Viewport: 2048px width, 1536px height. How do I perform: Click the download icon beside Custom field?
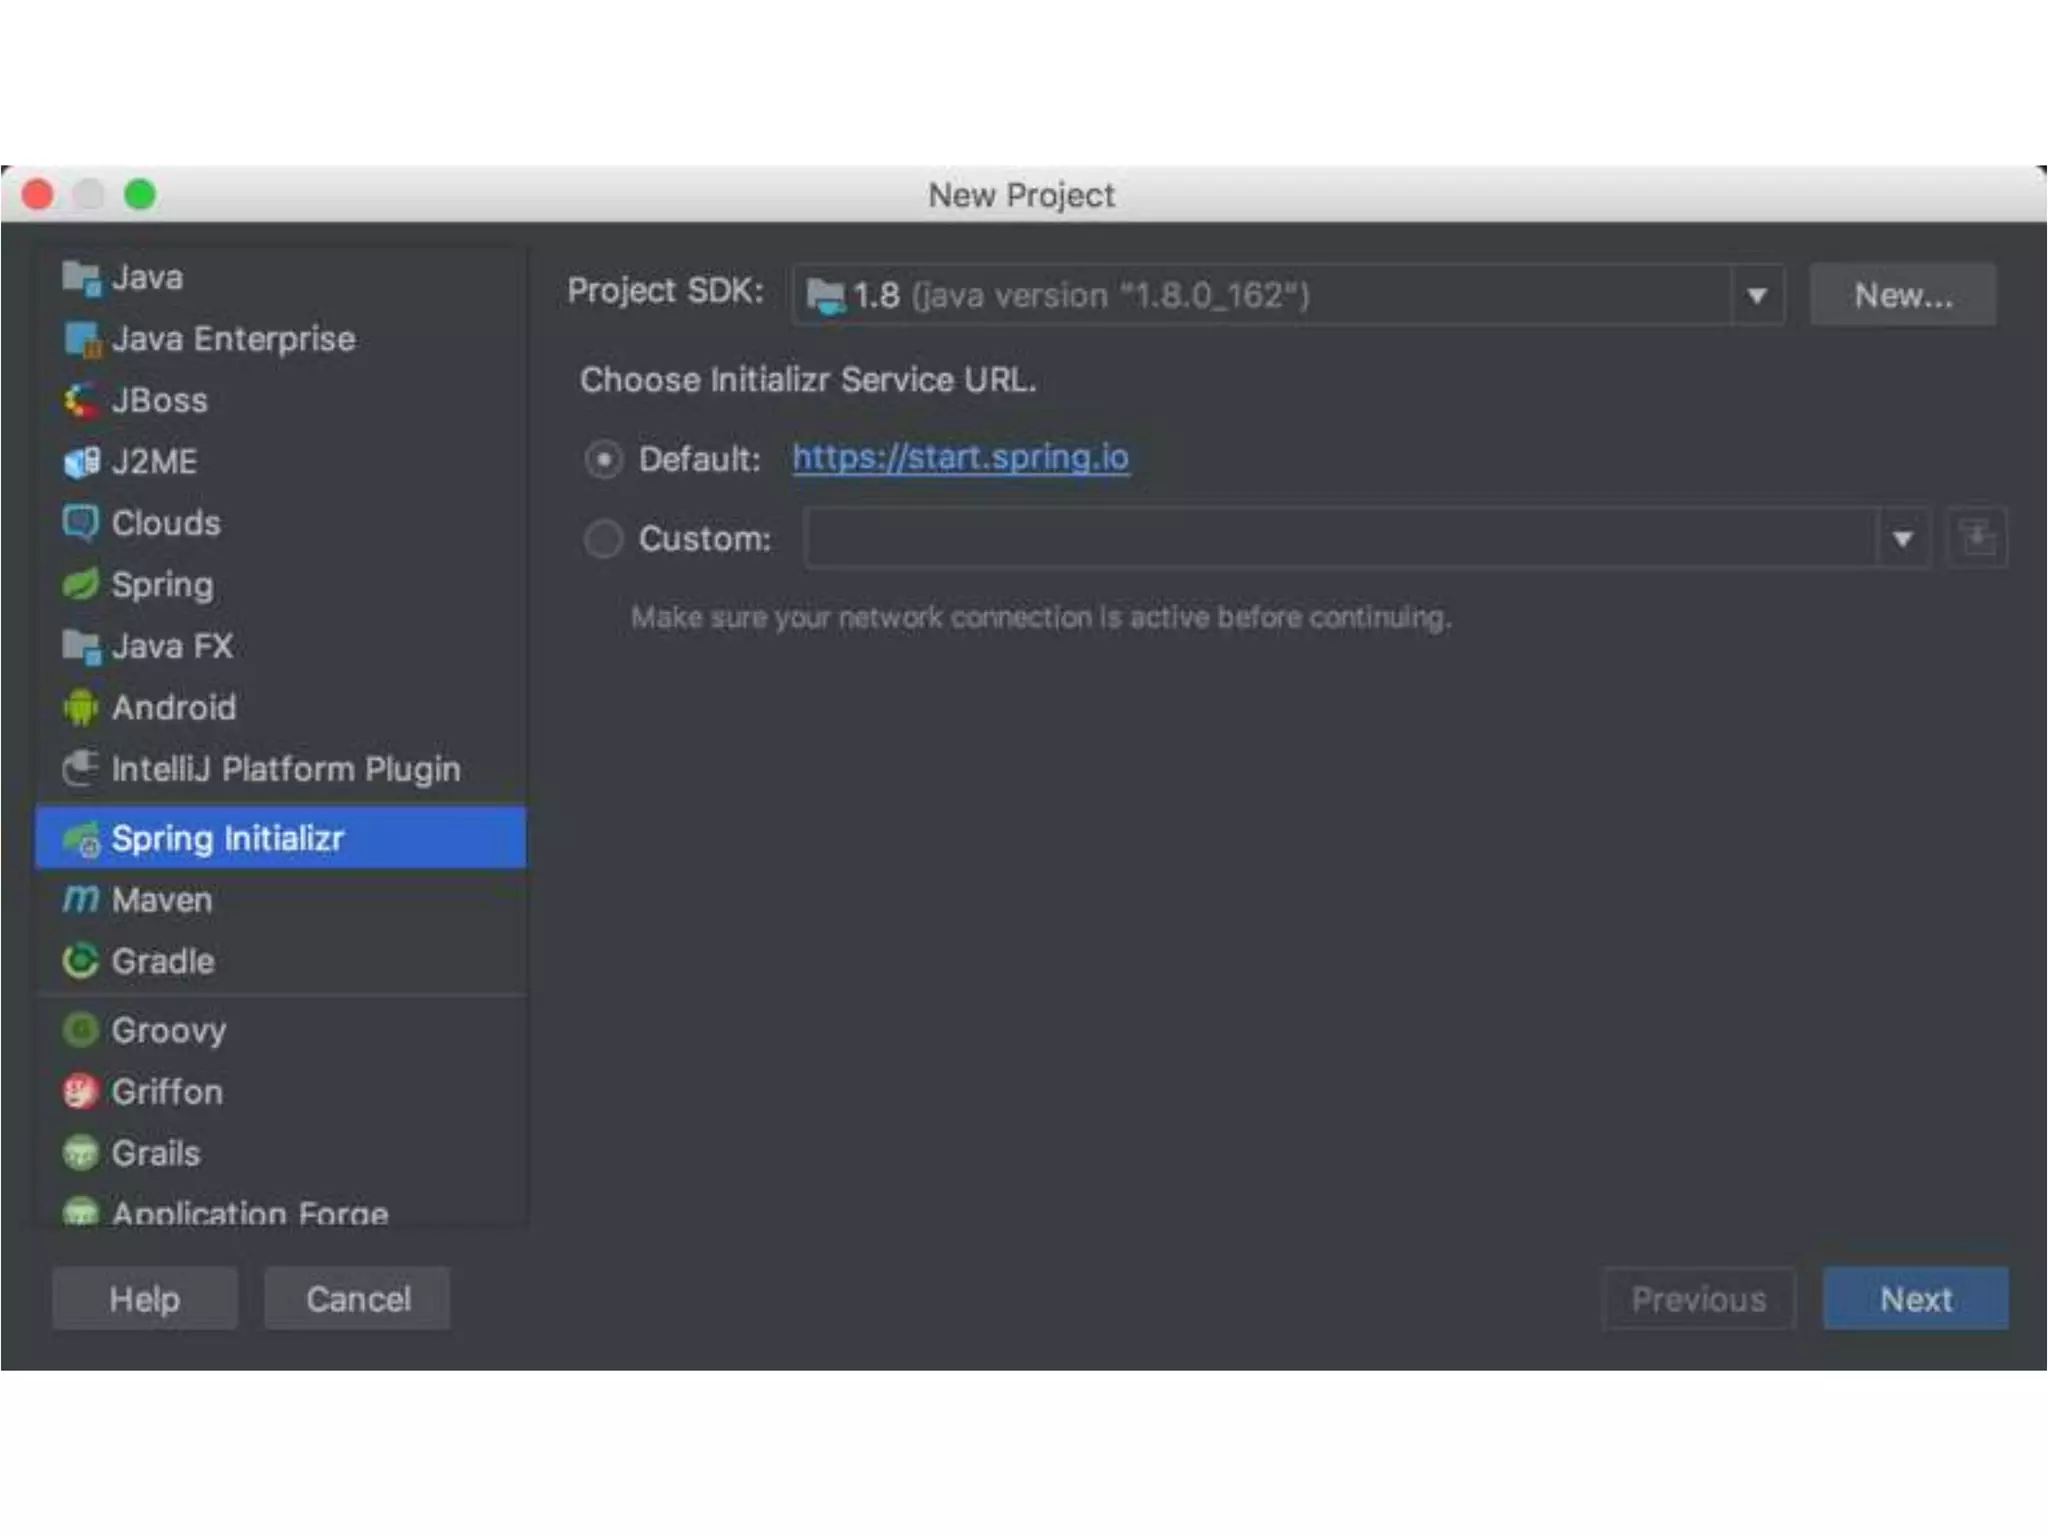coord(1976,538)
